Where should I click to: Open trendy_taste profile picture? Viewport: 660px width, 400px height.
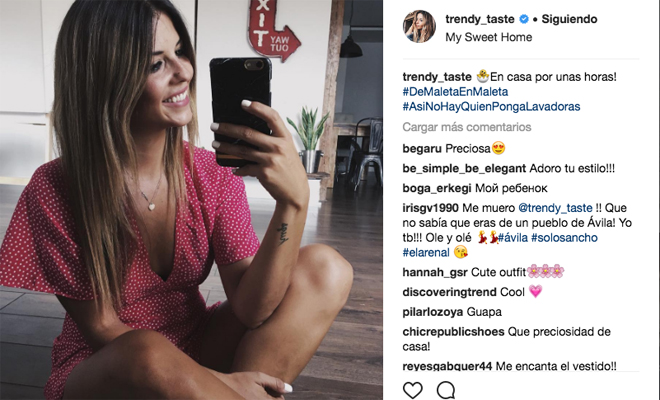tap(419, 27)
